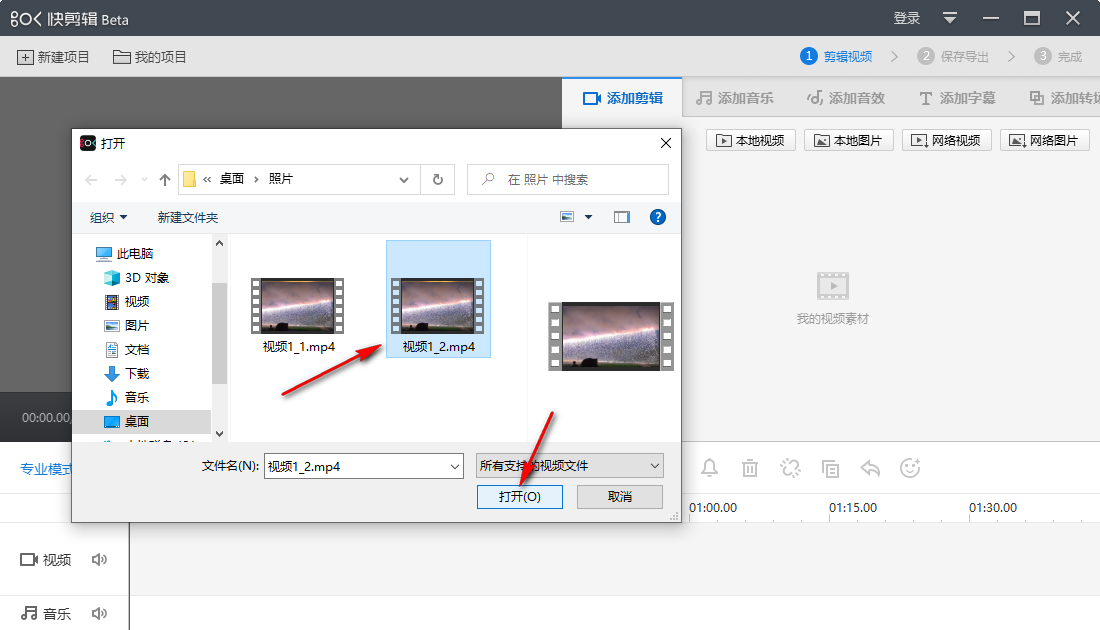1100x630 pixels.
Task: Switch to the 添加音效 tab
Action: point(846,98)
